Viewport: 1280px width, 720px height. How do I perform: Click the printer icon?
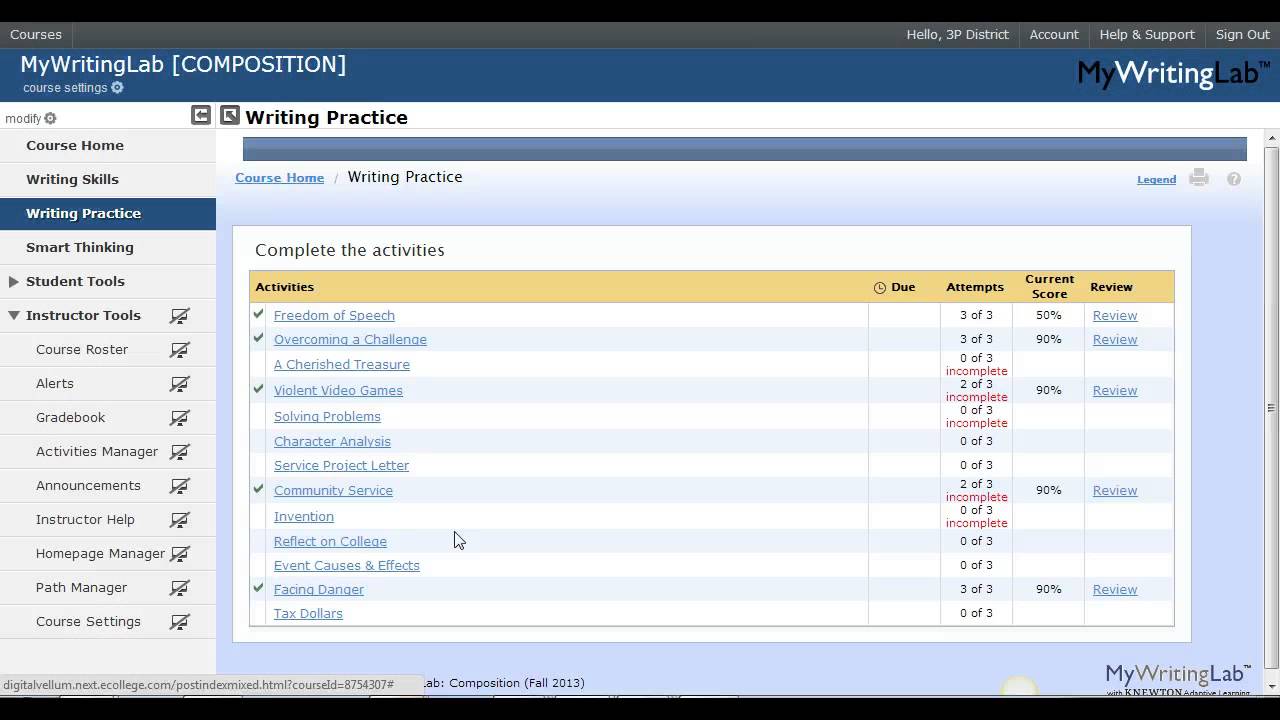point(1199,178)
